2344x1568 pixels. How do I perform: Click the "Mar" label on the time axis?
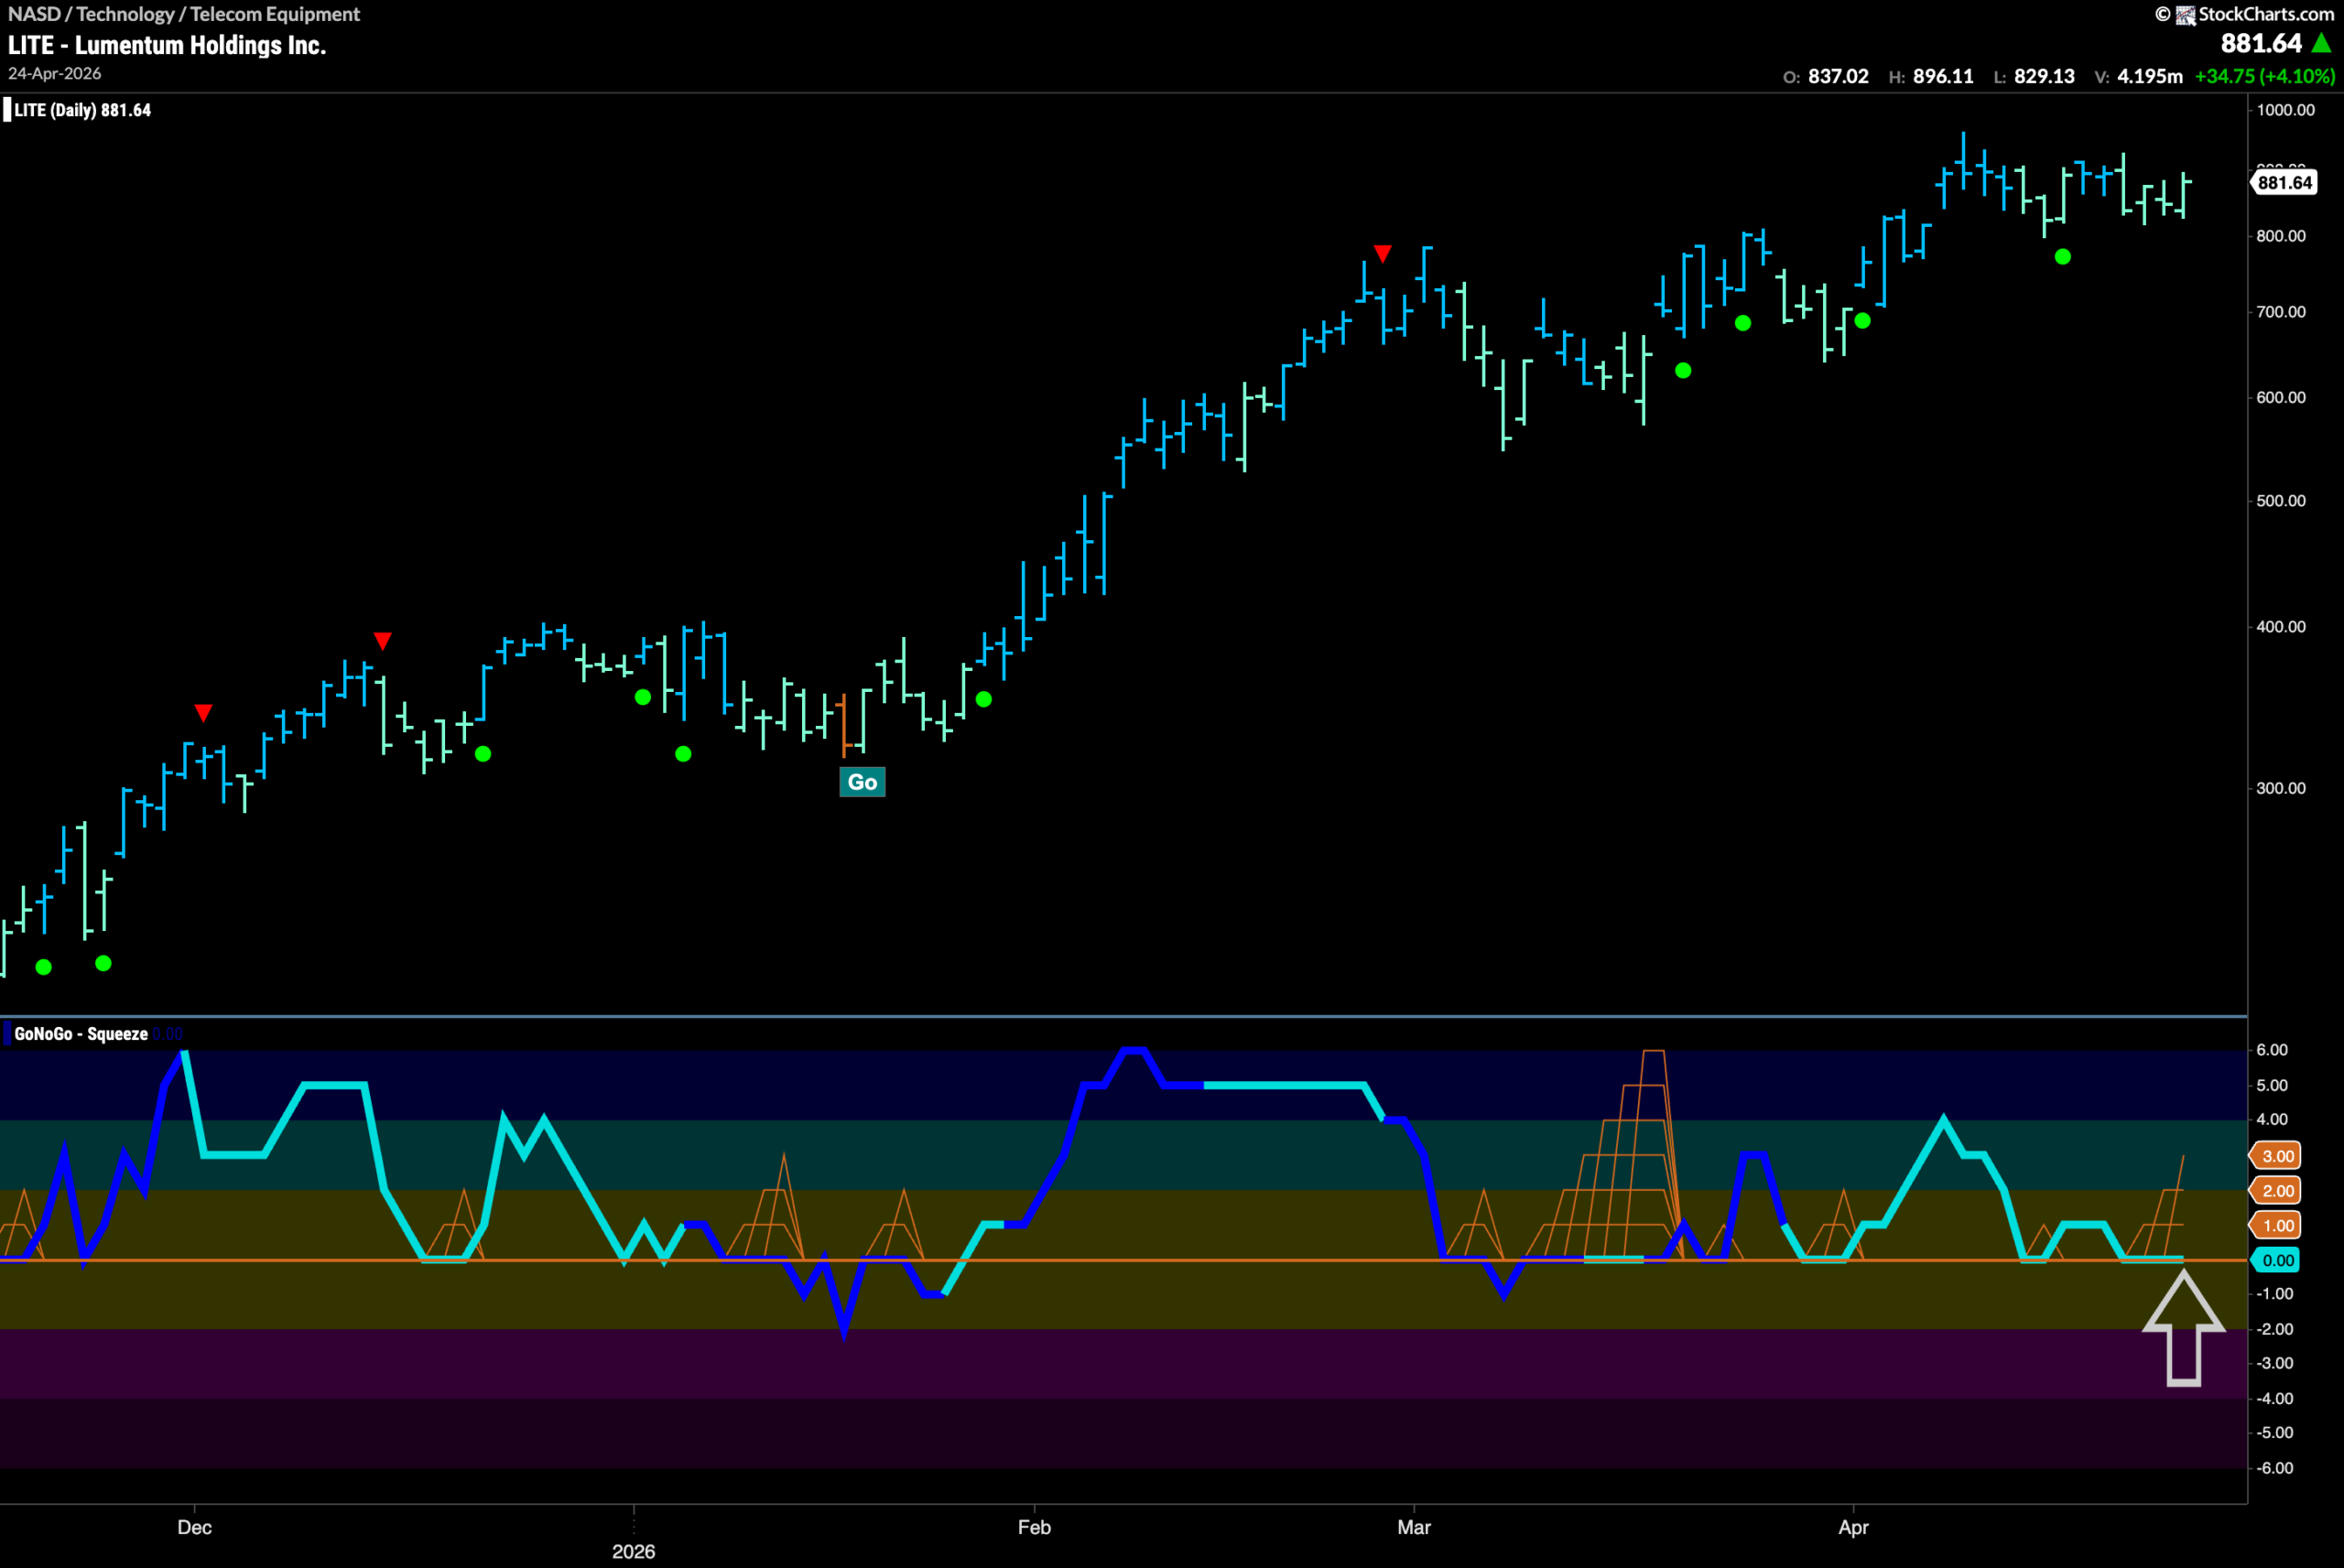point(1414,1527)
